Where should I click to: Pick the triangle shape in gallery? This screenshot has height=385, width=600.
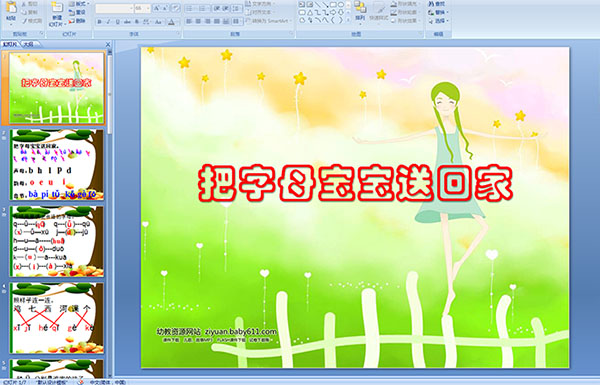coord(310,12)
